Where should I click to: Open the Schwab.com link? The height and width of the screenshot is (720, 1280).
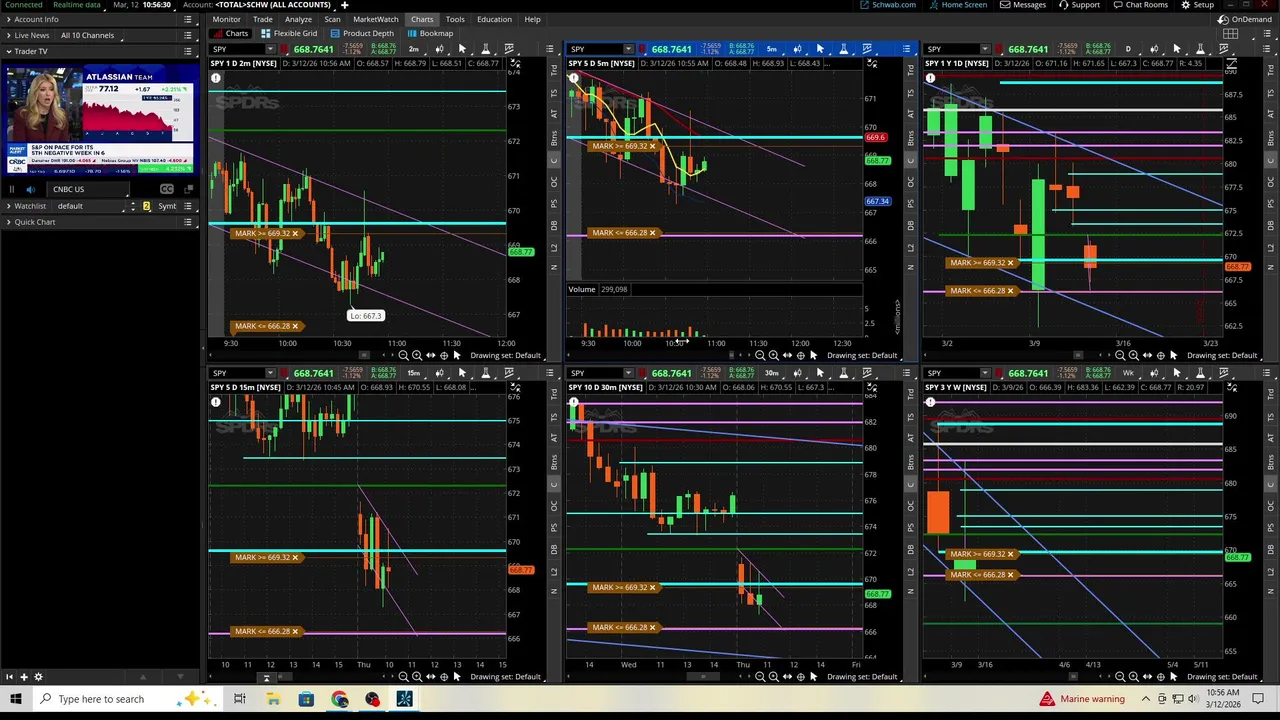pyautogui.click(x=888, y=5)
